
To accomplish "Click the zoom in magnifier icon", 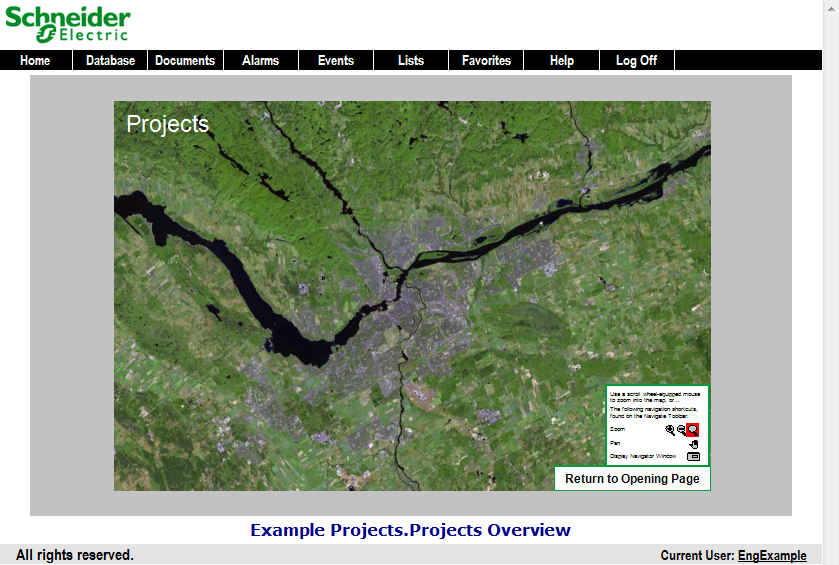I will [670, 429].
